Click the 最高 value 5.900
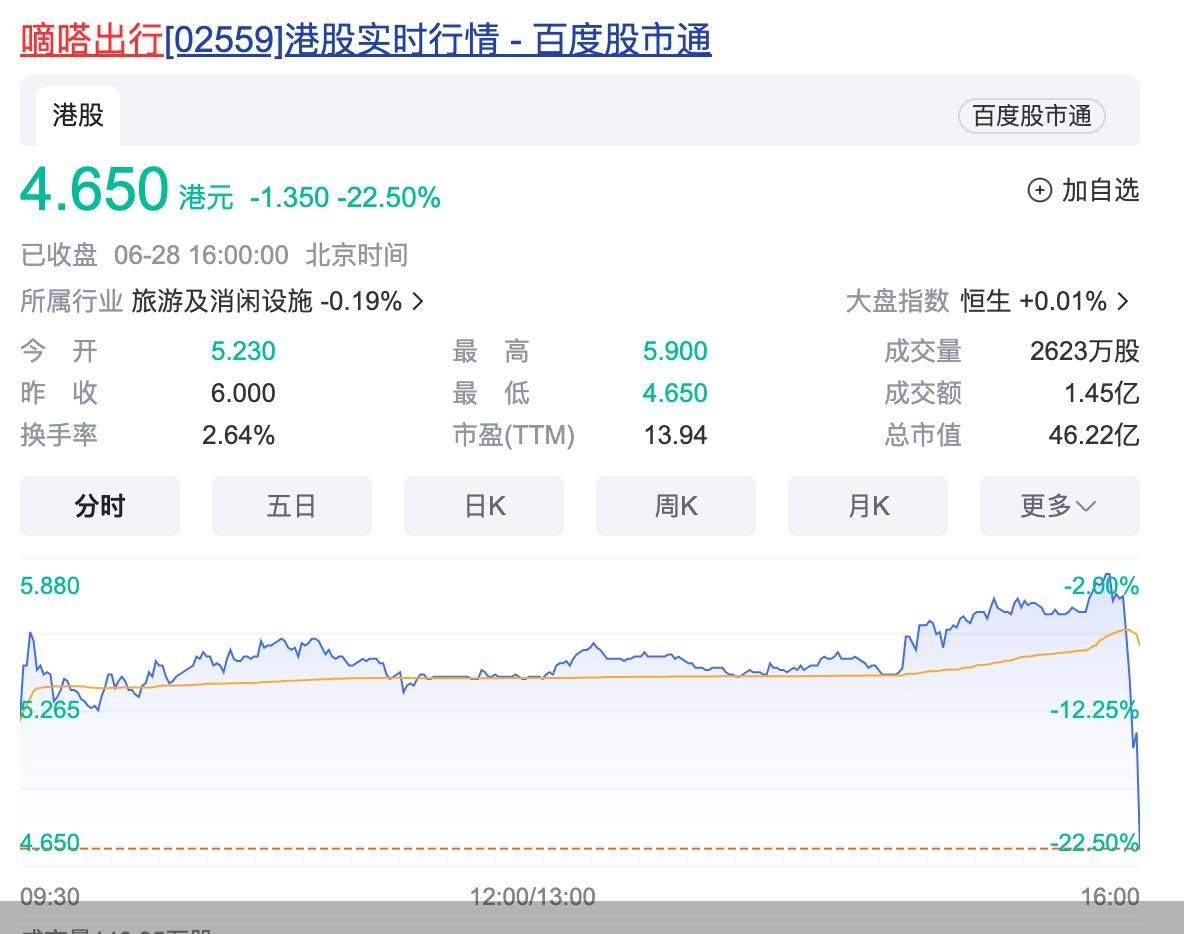 (x=675, y=351)
